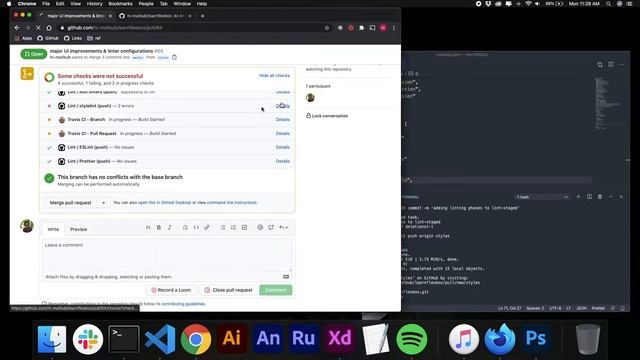Switch to the second Chrome tab
This screenshot has width=640, height=360.
click(x=155, y=16)
